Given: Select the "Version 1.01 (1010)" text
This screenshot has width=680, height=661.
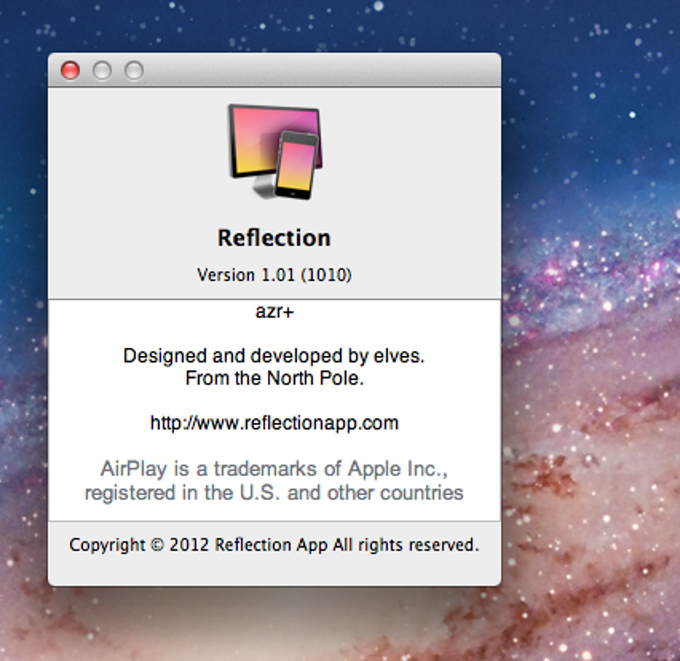Looking at the screenshot, I should pyautogui.click(x=274, y=275).
